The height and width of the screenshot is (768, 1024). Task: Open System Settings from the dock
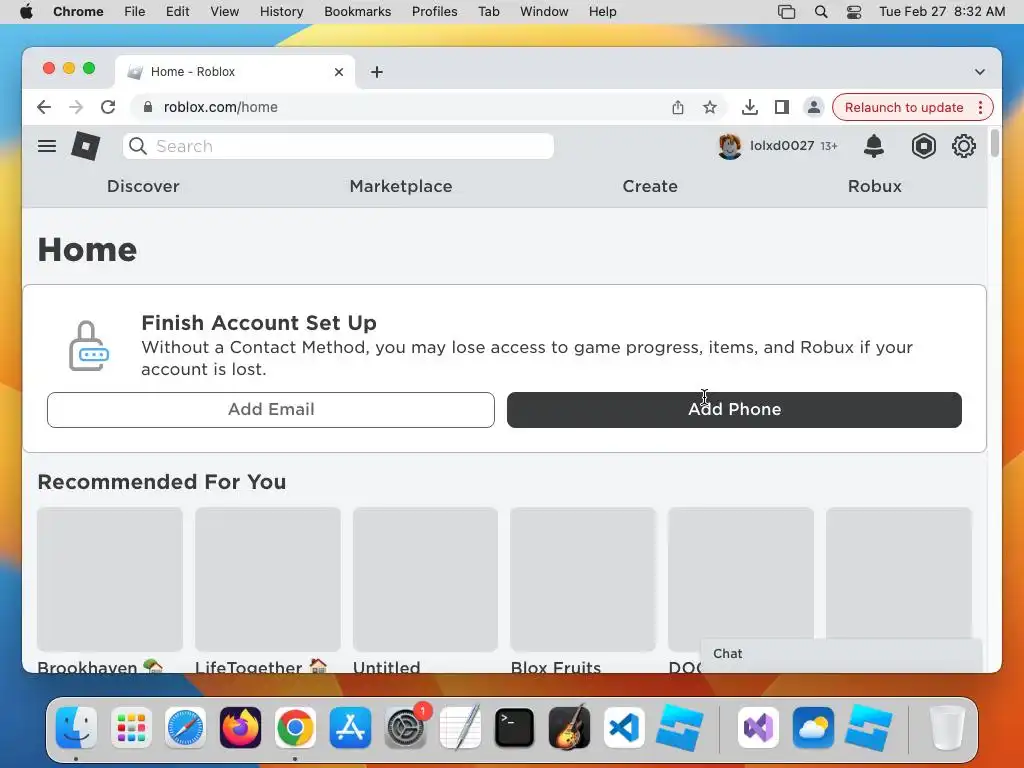(x=405, y=727)
